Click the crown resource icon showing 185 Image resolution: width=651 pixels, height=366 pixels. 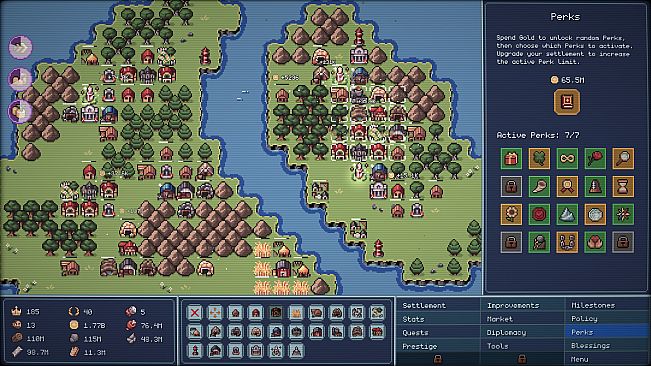point(16,311)
